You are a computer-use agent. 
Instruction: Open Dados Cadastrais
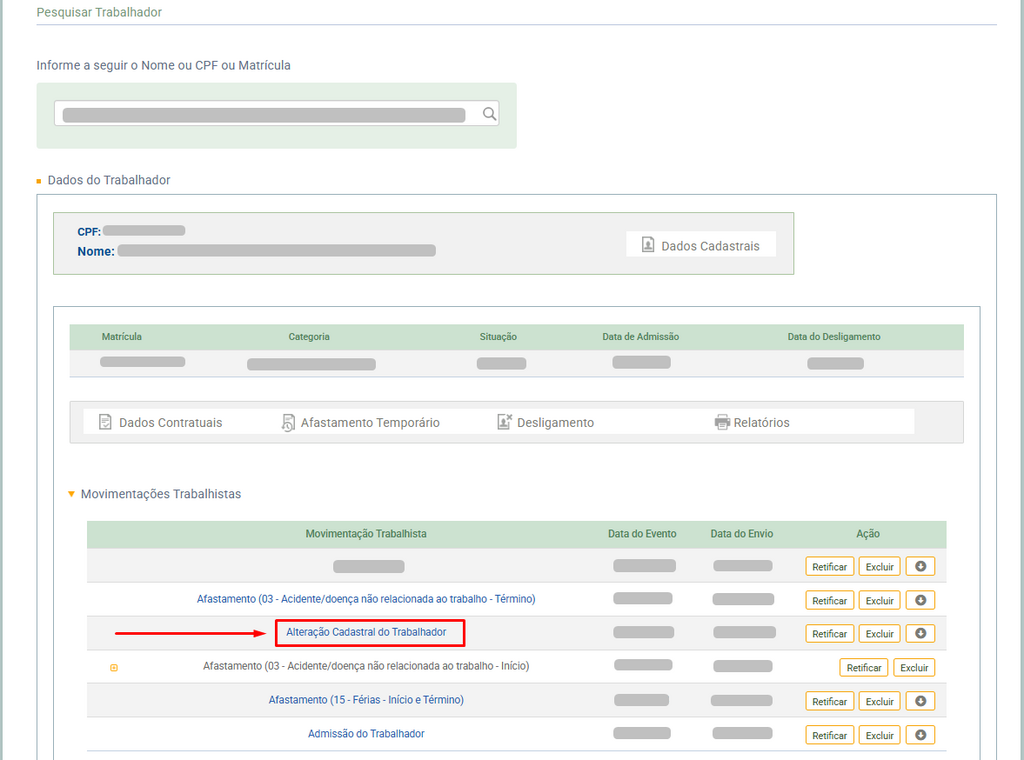(701, 245)
